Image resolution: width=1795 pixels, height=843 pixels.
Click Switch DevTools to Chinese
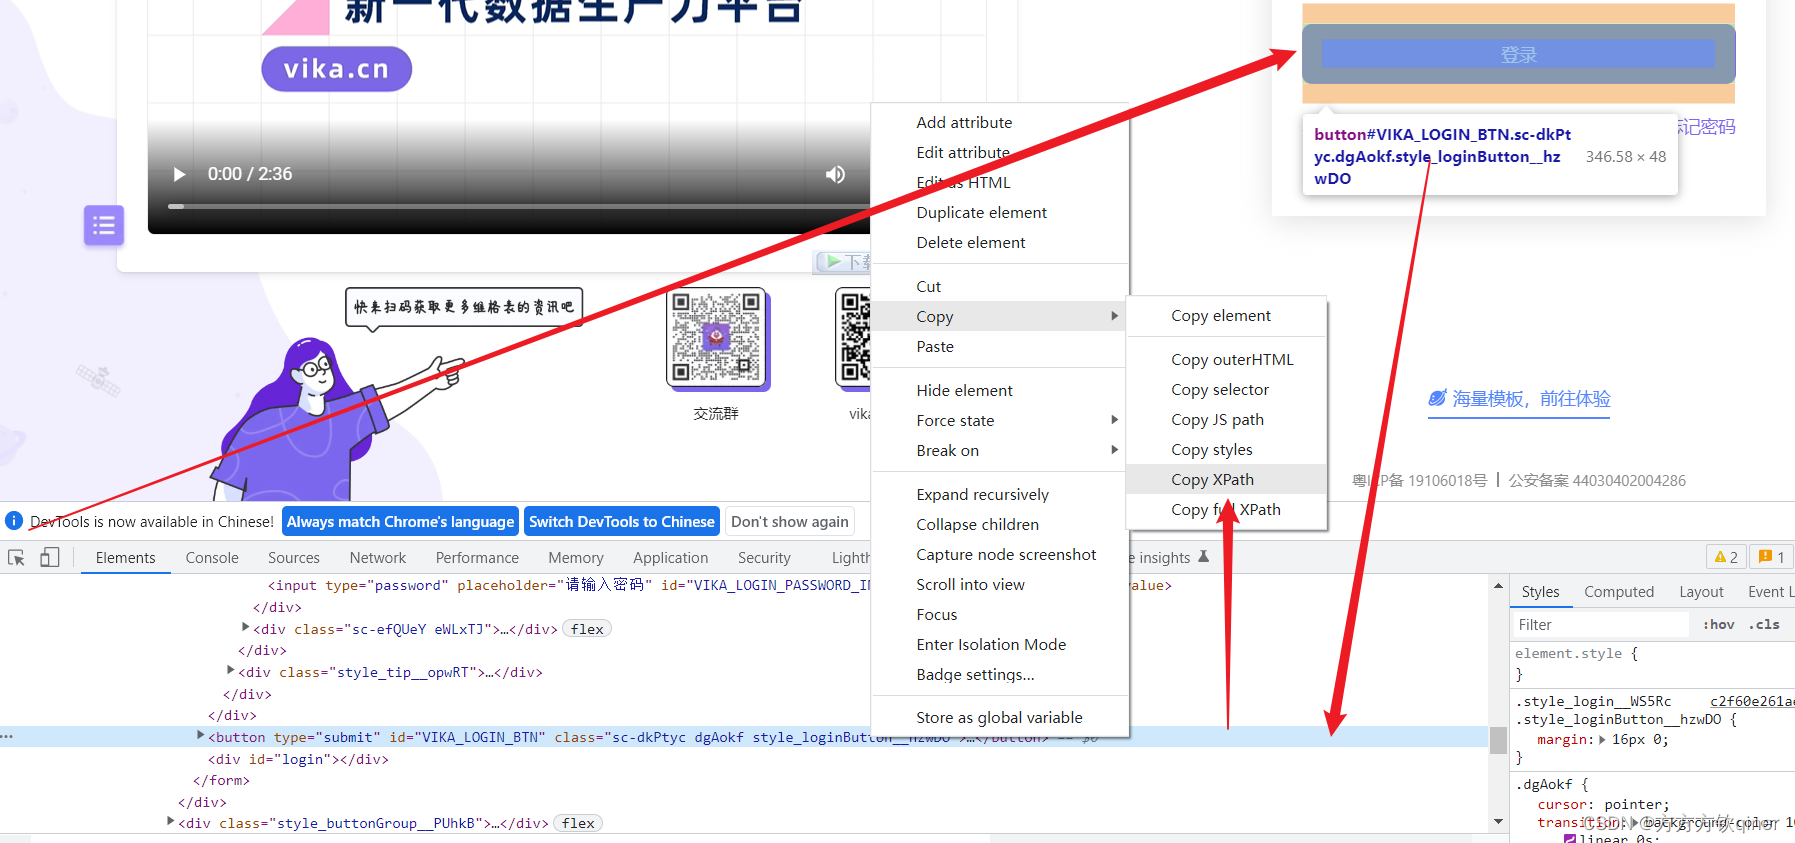tap(622, 522)
